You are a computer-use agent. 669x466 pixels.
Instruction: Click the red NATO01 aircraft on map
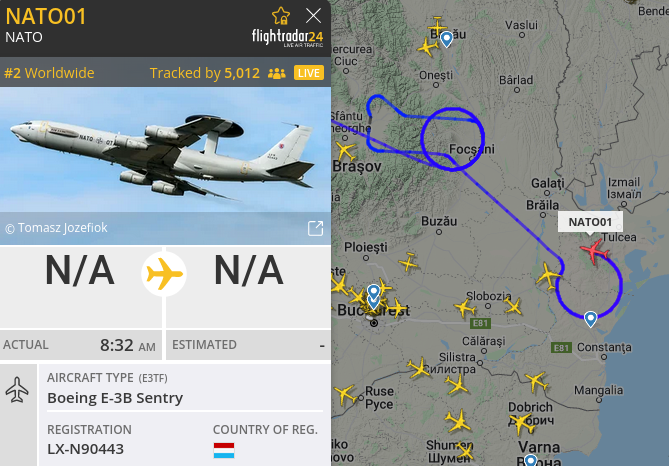594,250
